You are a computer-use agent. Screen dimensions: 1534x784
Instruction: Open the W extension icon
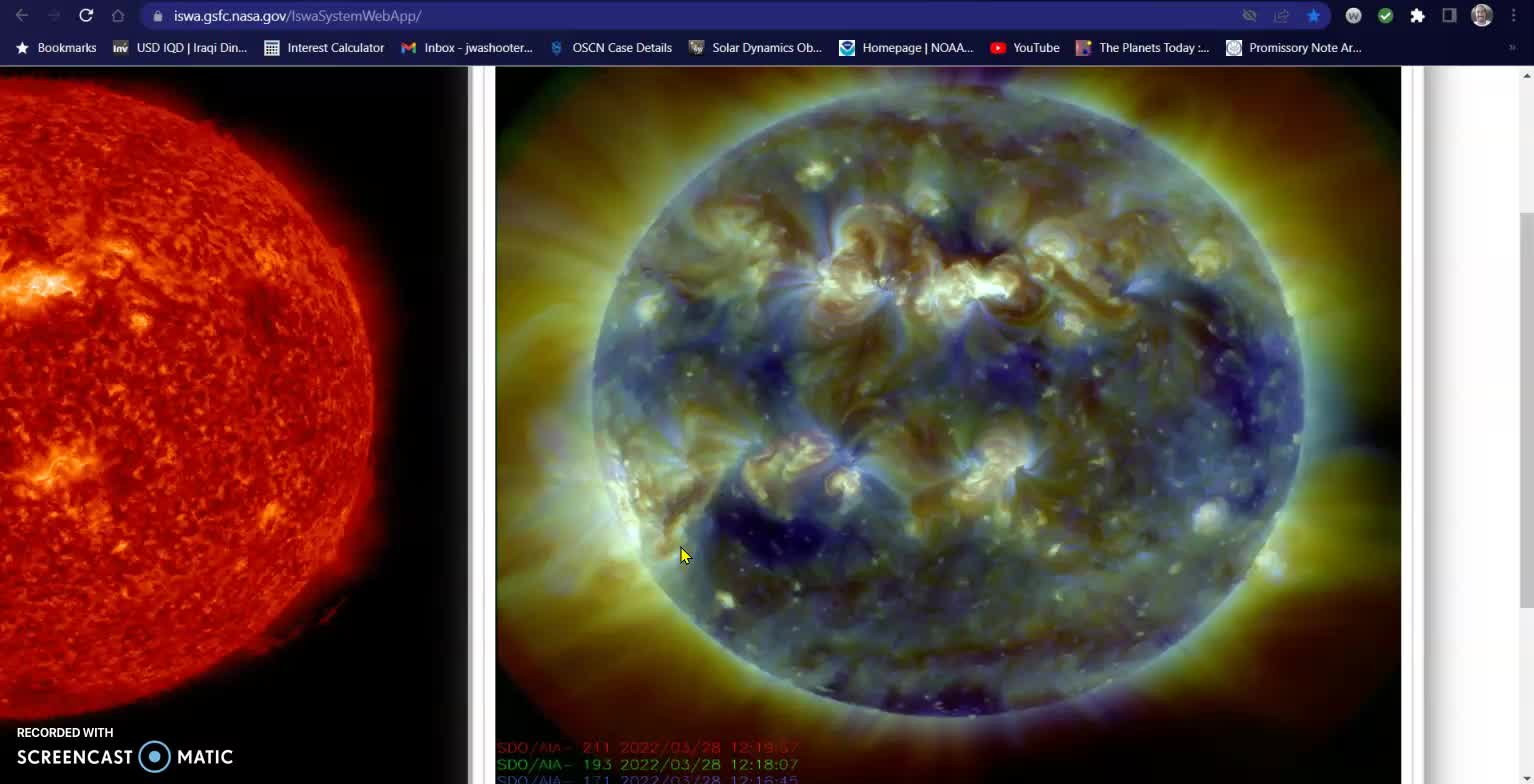click(x=1353, y=16)
